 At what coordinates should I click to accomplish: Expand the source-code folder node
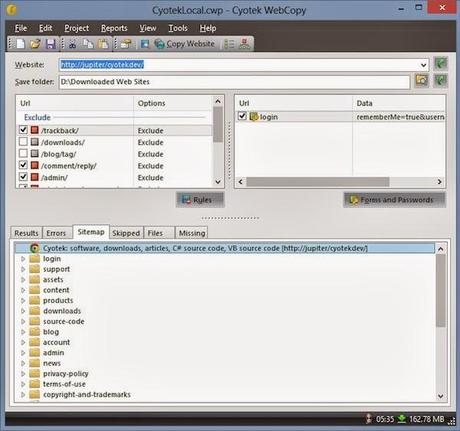[23, 322]
